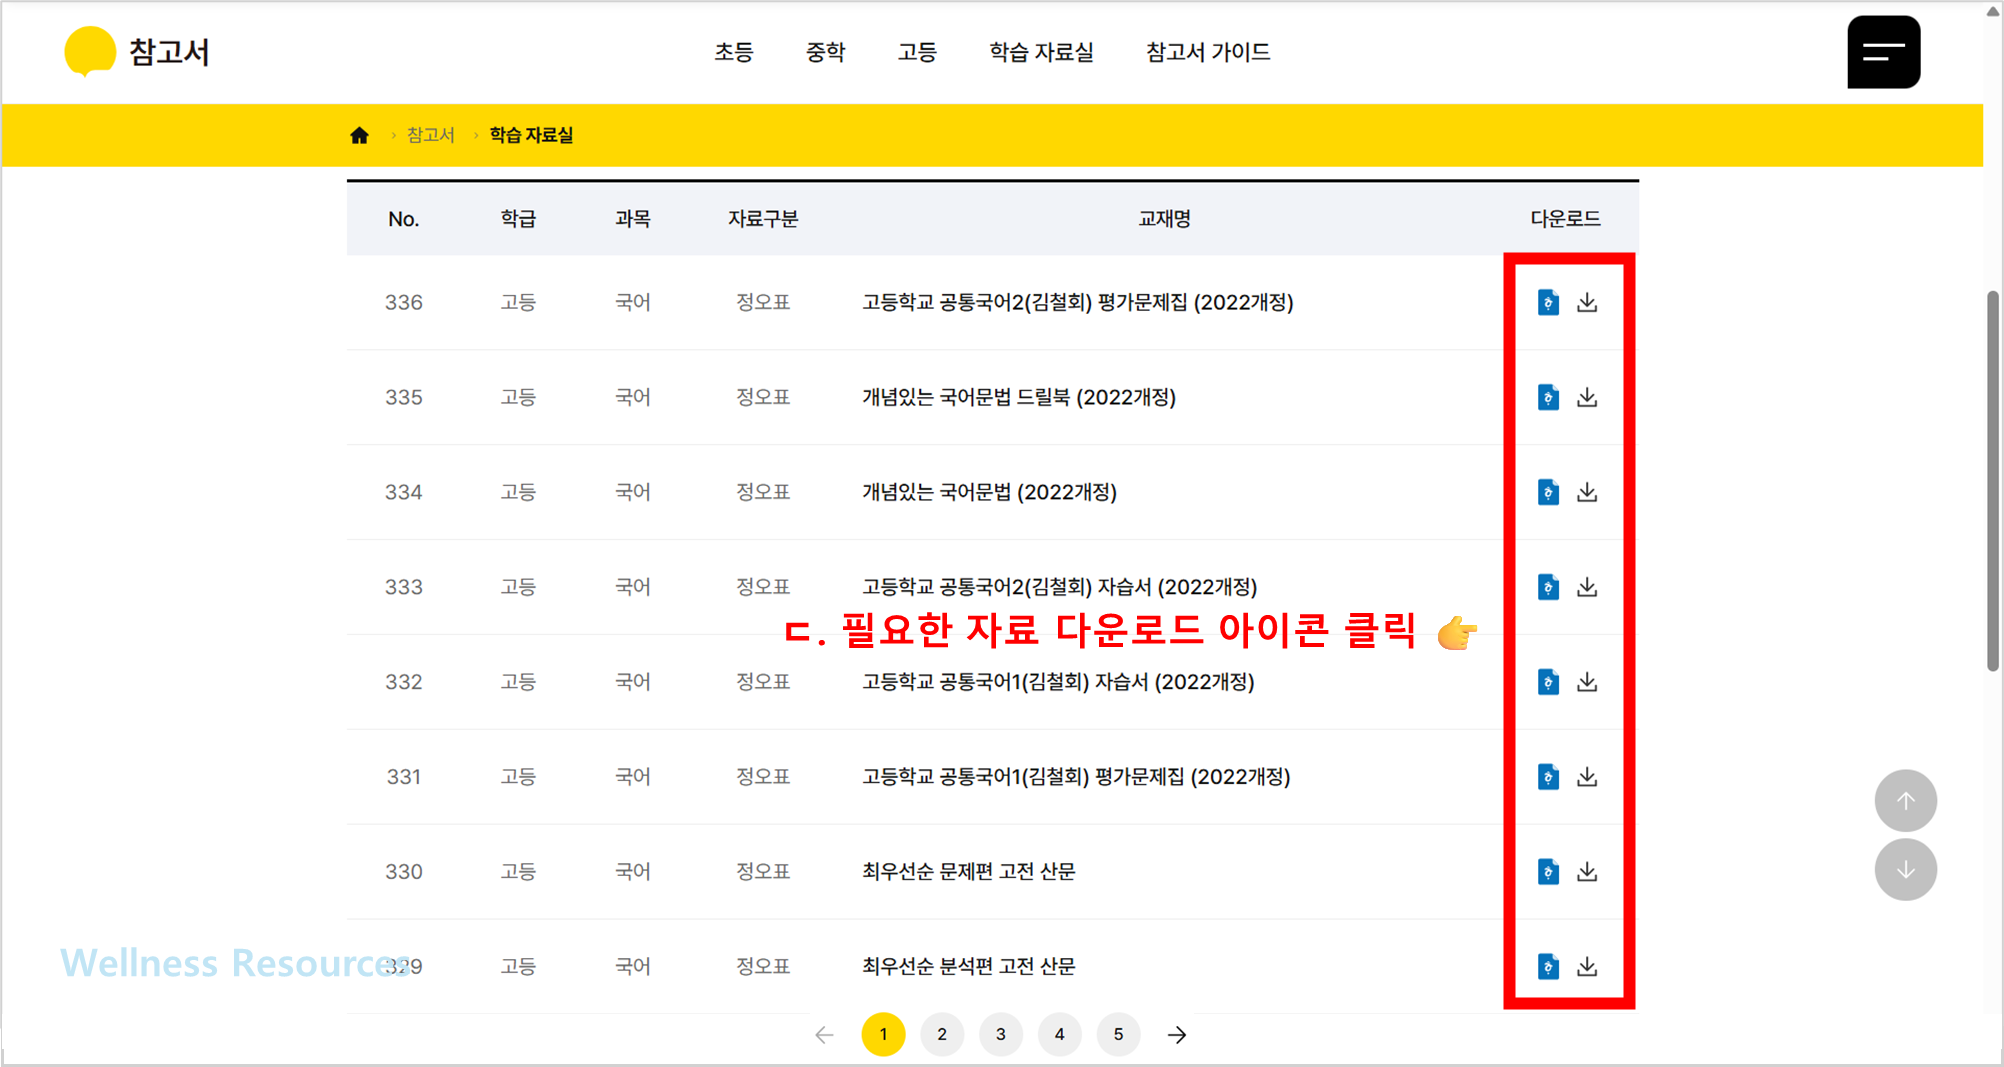
Task: Go to page 4
Action: [x=1060, y=1034]
